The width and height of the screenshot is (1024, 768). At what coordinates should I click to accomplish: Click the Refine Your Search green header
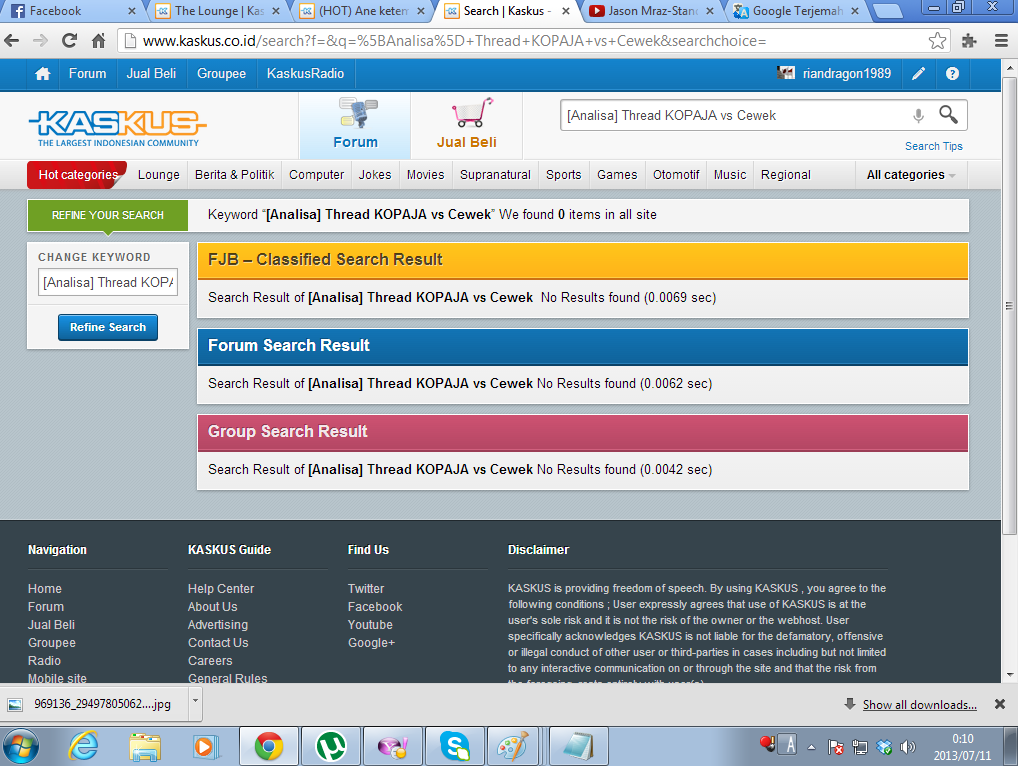[x=108, y=215]
